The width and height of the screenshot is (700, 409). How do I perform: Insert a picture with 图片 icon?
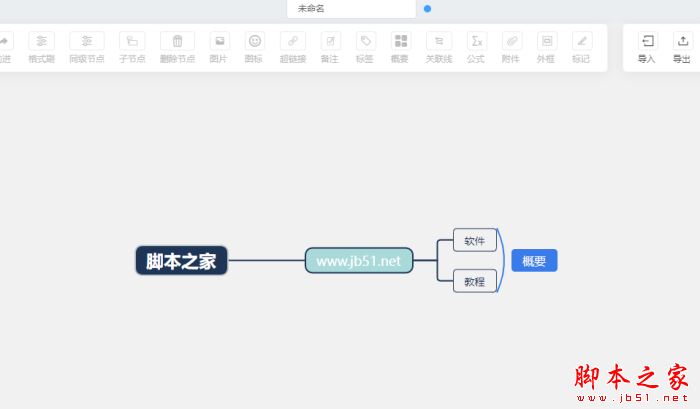pos(220,41)
